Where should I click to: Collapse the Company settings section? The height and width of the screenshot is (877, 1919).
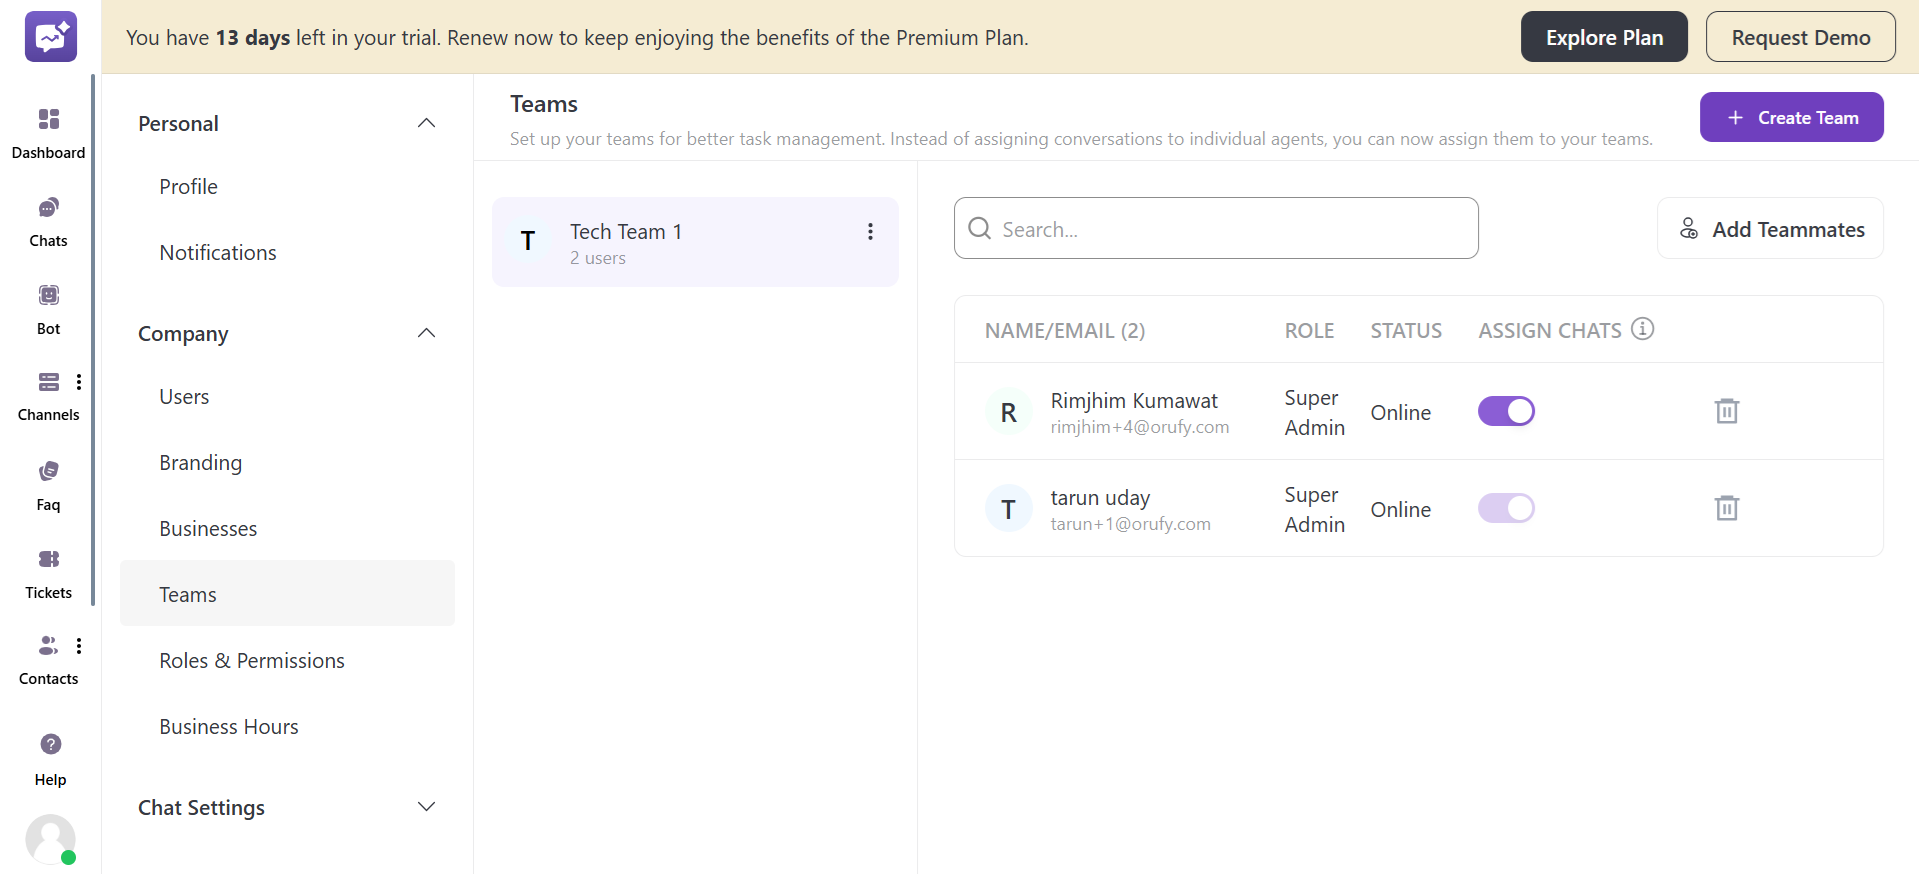click(426, 333)
